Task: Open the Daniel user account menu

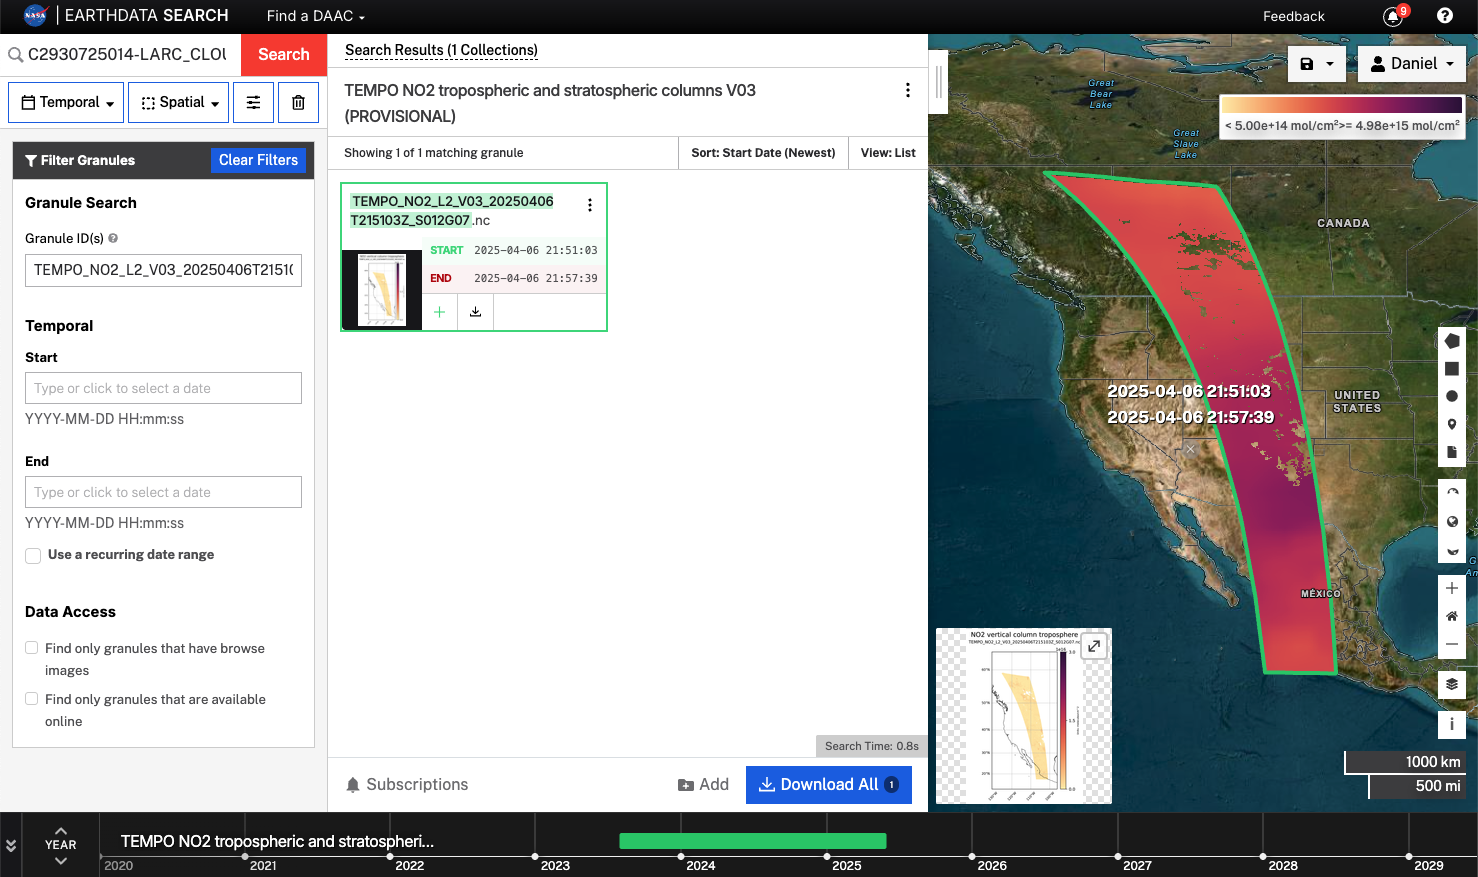Action: click(x=1411, y=63)
